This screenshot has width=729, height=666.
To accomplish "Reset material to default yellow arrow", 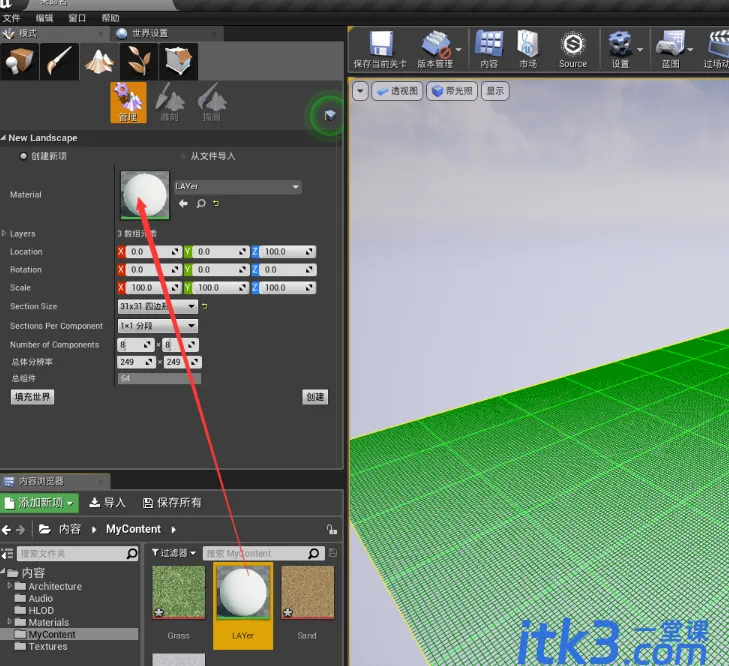I will (216, 203).
